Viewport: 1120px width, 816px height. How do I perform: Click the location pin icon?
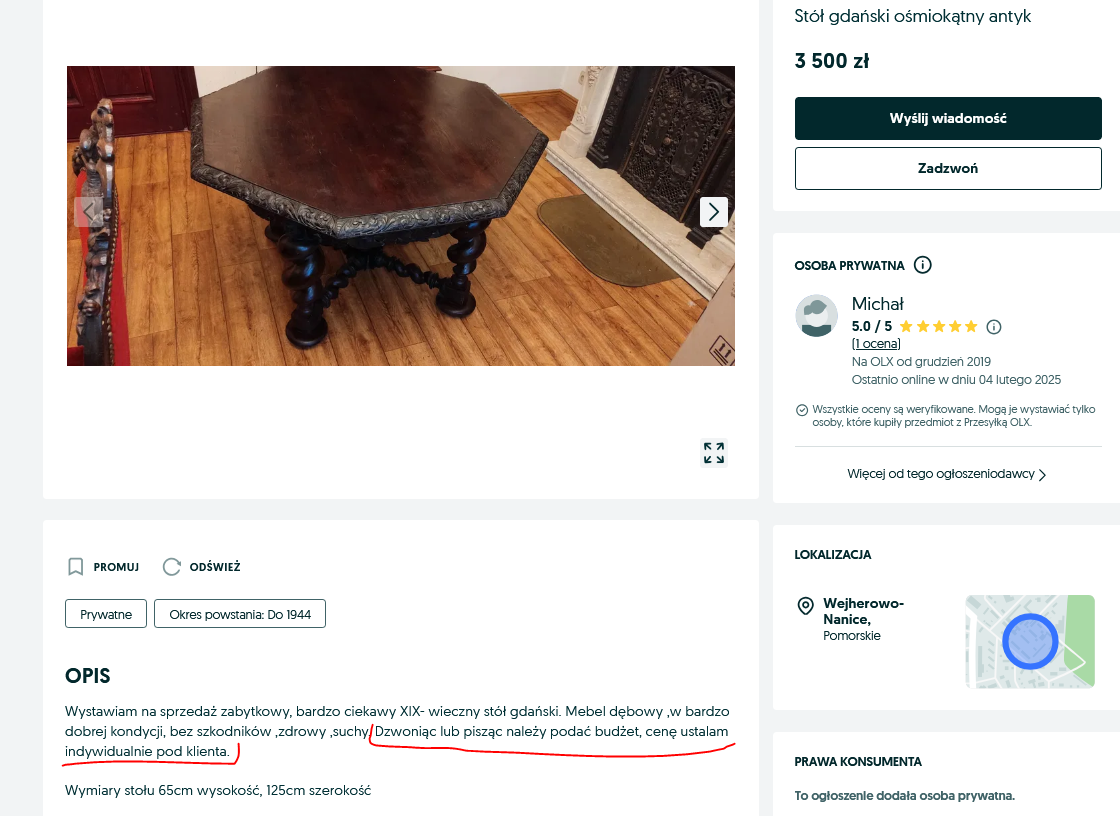[805, 607]
